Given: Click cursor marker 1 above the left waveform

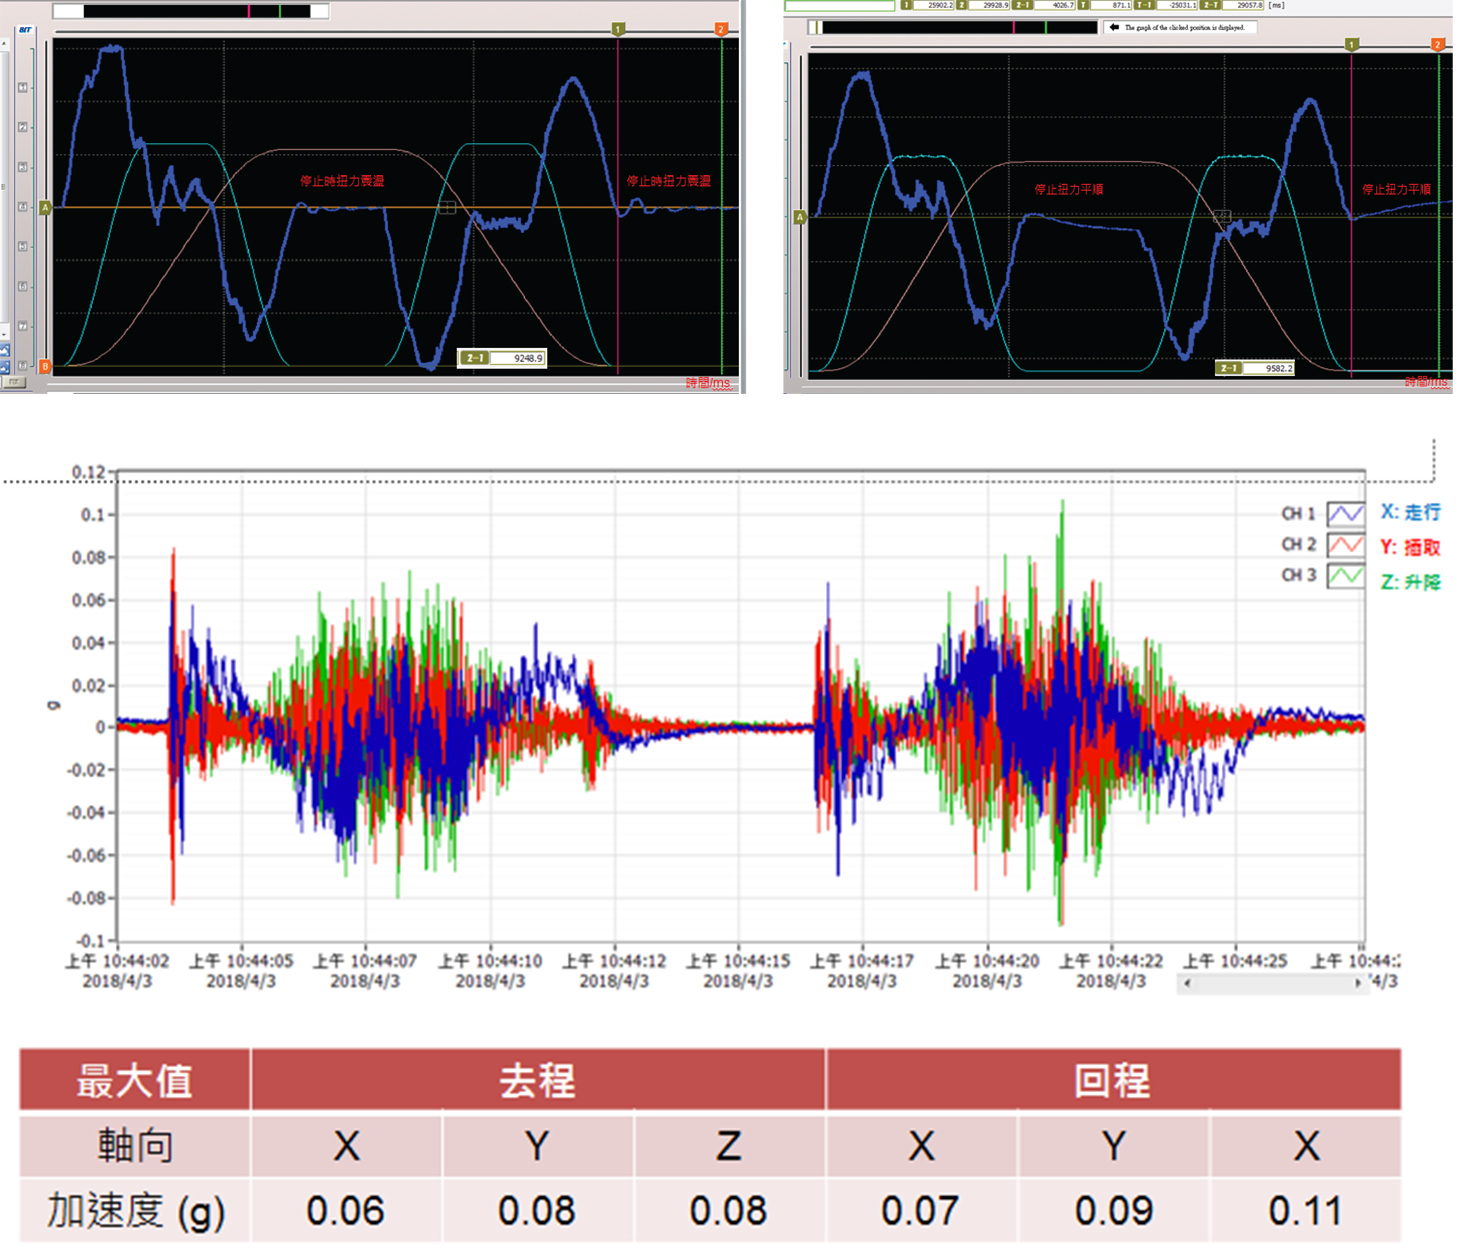Looking at the screenshot, I should (x=618, y=30).
